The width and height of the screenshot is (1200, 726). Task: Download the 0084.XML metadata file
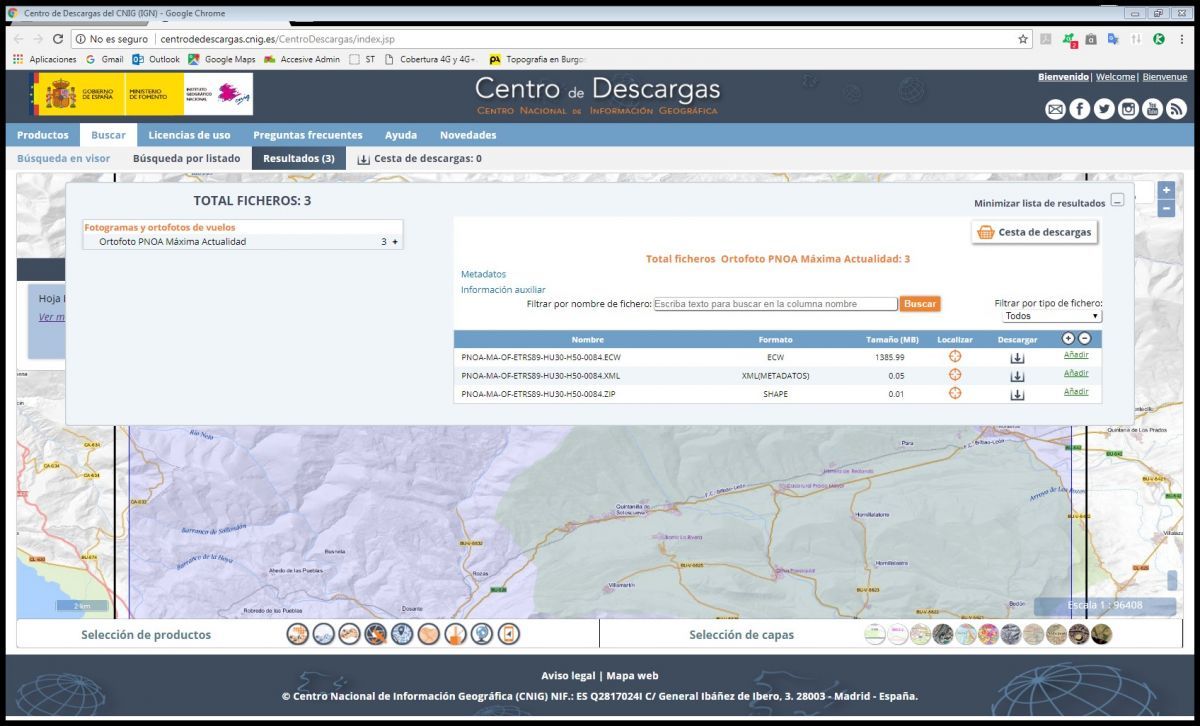coord(1017,376)
